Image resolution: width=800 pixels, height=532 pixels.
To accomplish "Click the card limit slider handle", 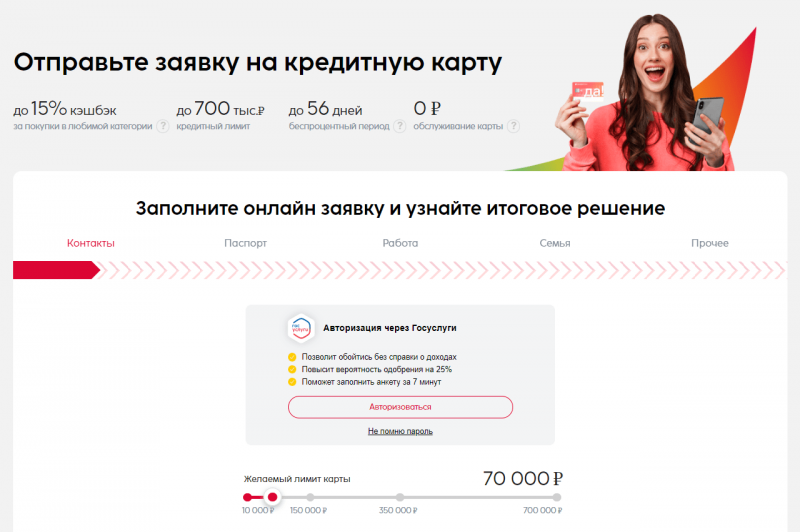I will [x=272, y=497].
